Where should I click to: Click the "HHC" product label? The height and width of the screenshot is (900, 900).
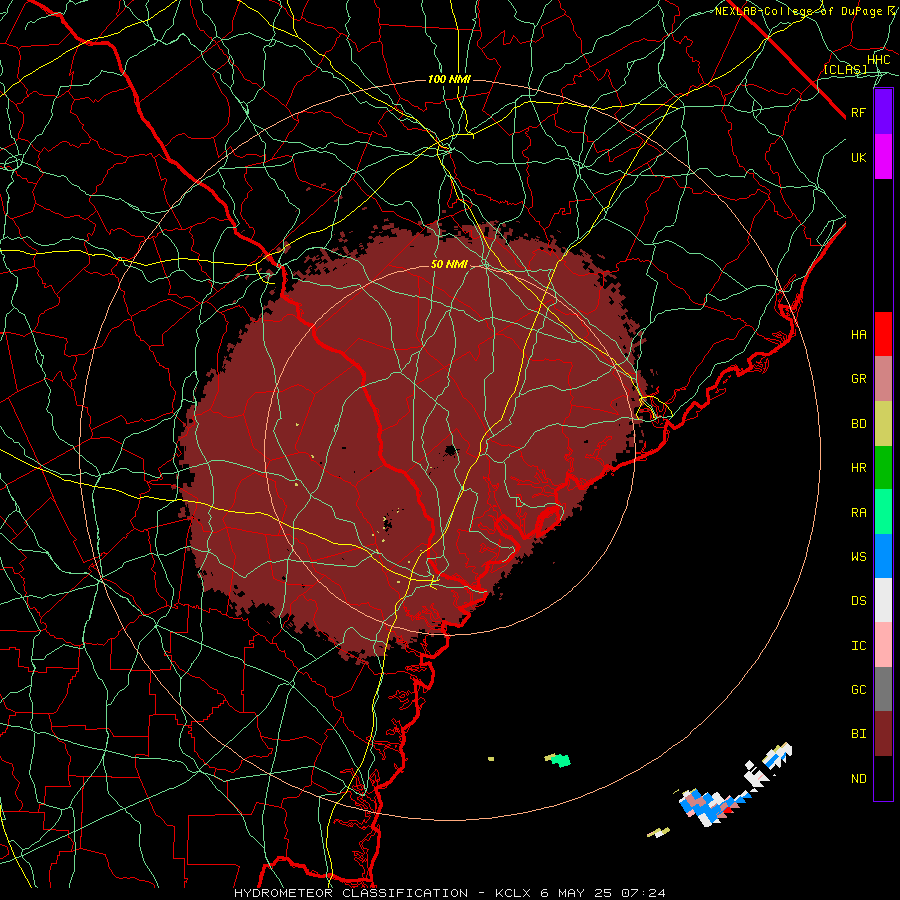pos(878,59)
